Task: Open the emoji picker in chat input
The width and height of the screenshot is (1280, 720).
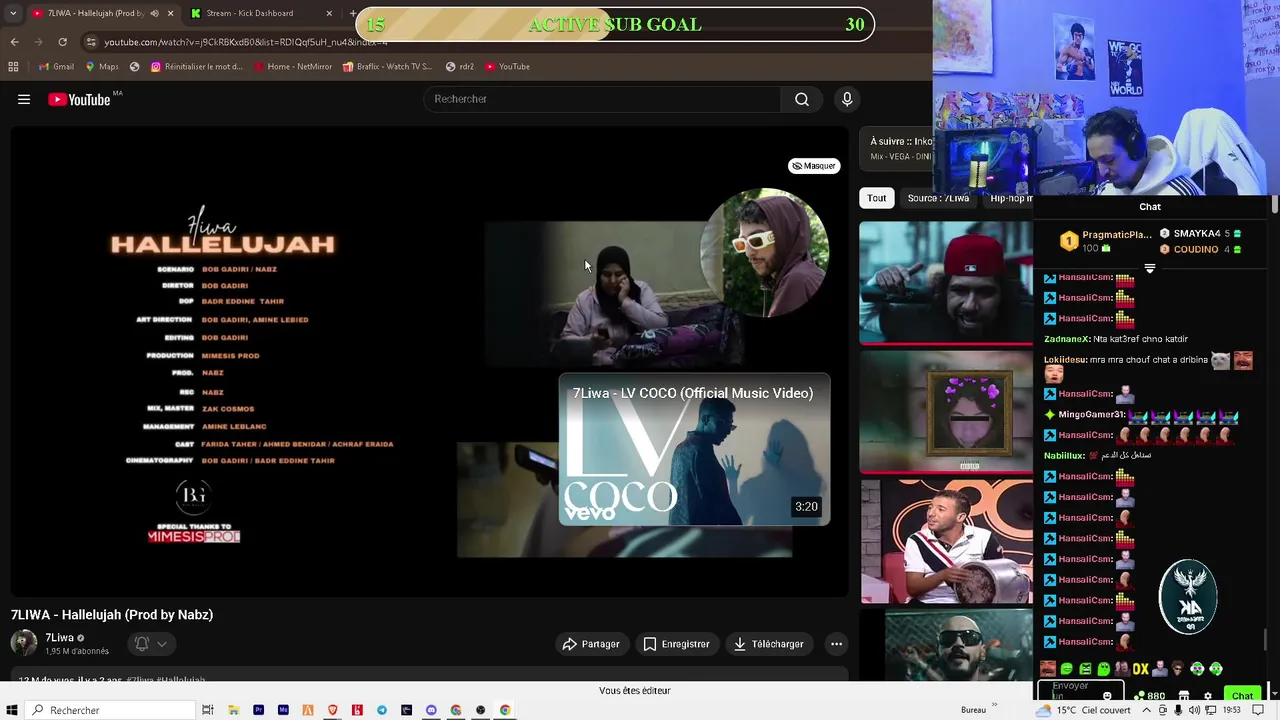Action: (x=1107, y=695)
